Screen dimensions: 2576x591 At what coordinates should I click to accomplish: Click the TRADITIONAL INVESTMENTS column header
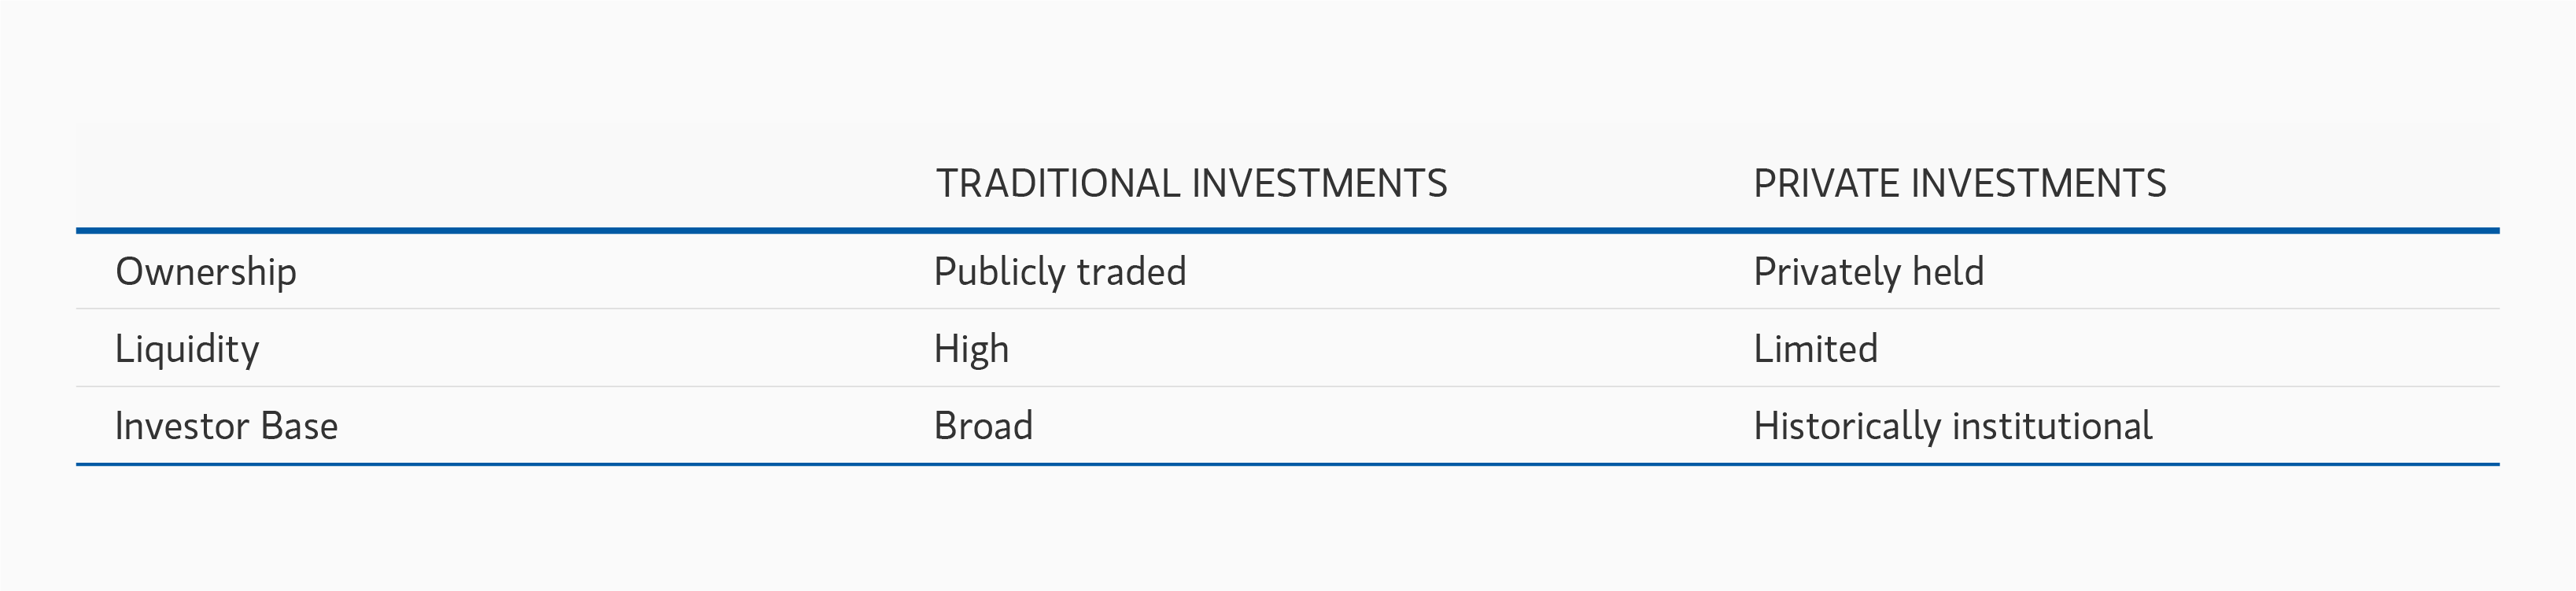click(x=1190, y=184)
